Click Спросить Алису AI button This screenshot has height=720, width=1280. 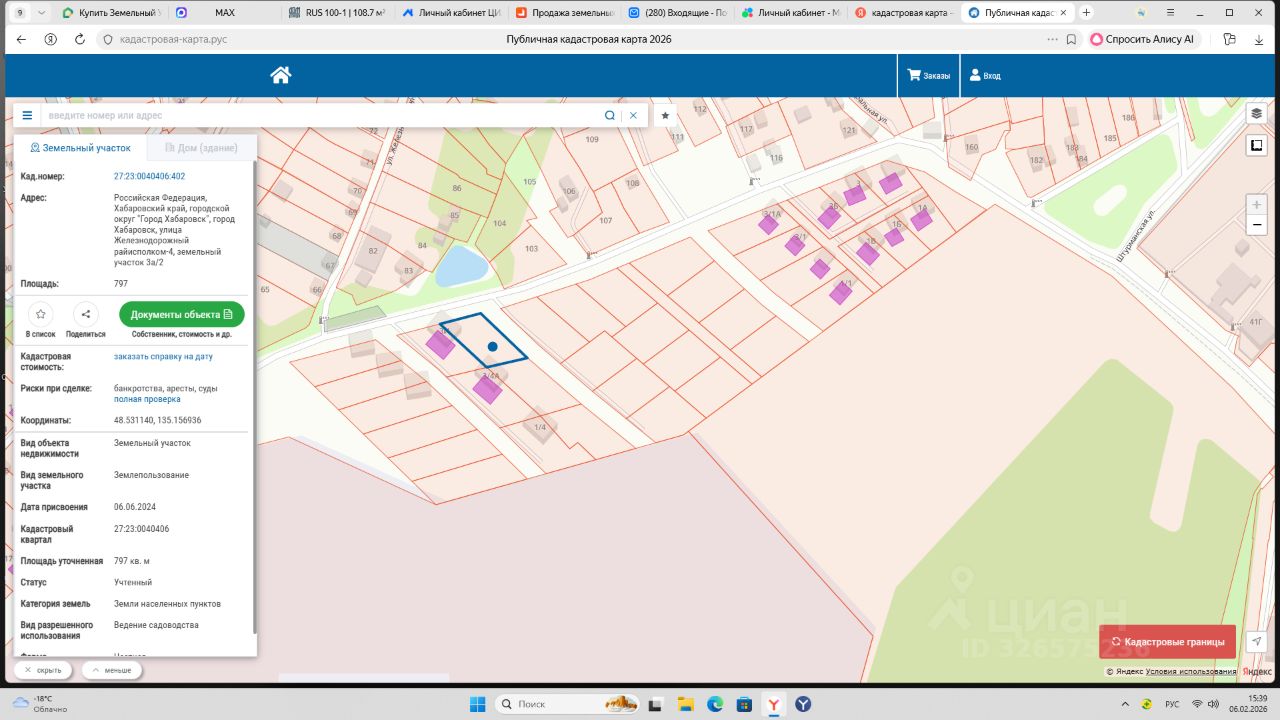click(x=1142, y=39)
